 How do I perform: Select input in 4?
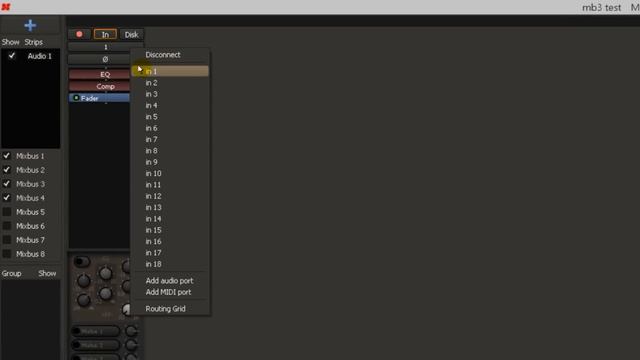coord(171,105)
